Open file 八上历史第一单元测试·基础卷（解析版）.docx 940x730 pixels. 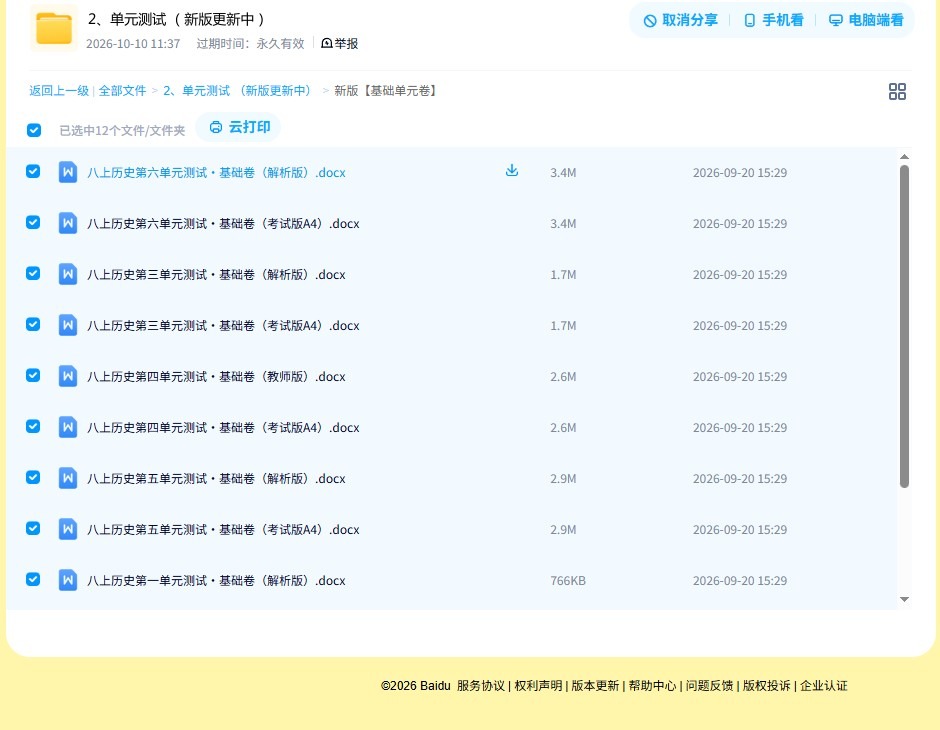point(216,580)
